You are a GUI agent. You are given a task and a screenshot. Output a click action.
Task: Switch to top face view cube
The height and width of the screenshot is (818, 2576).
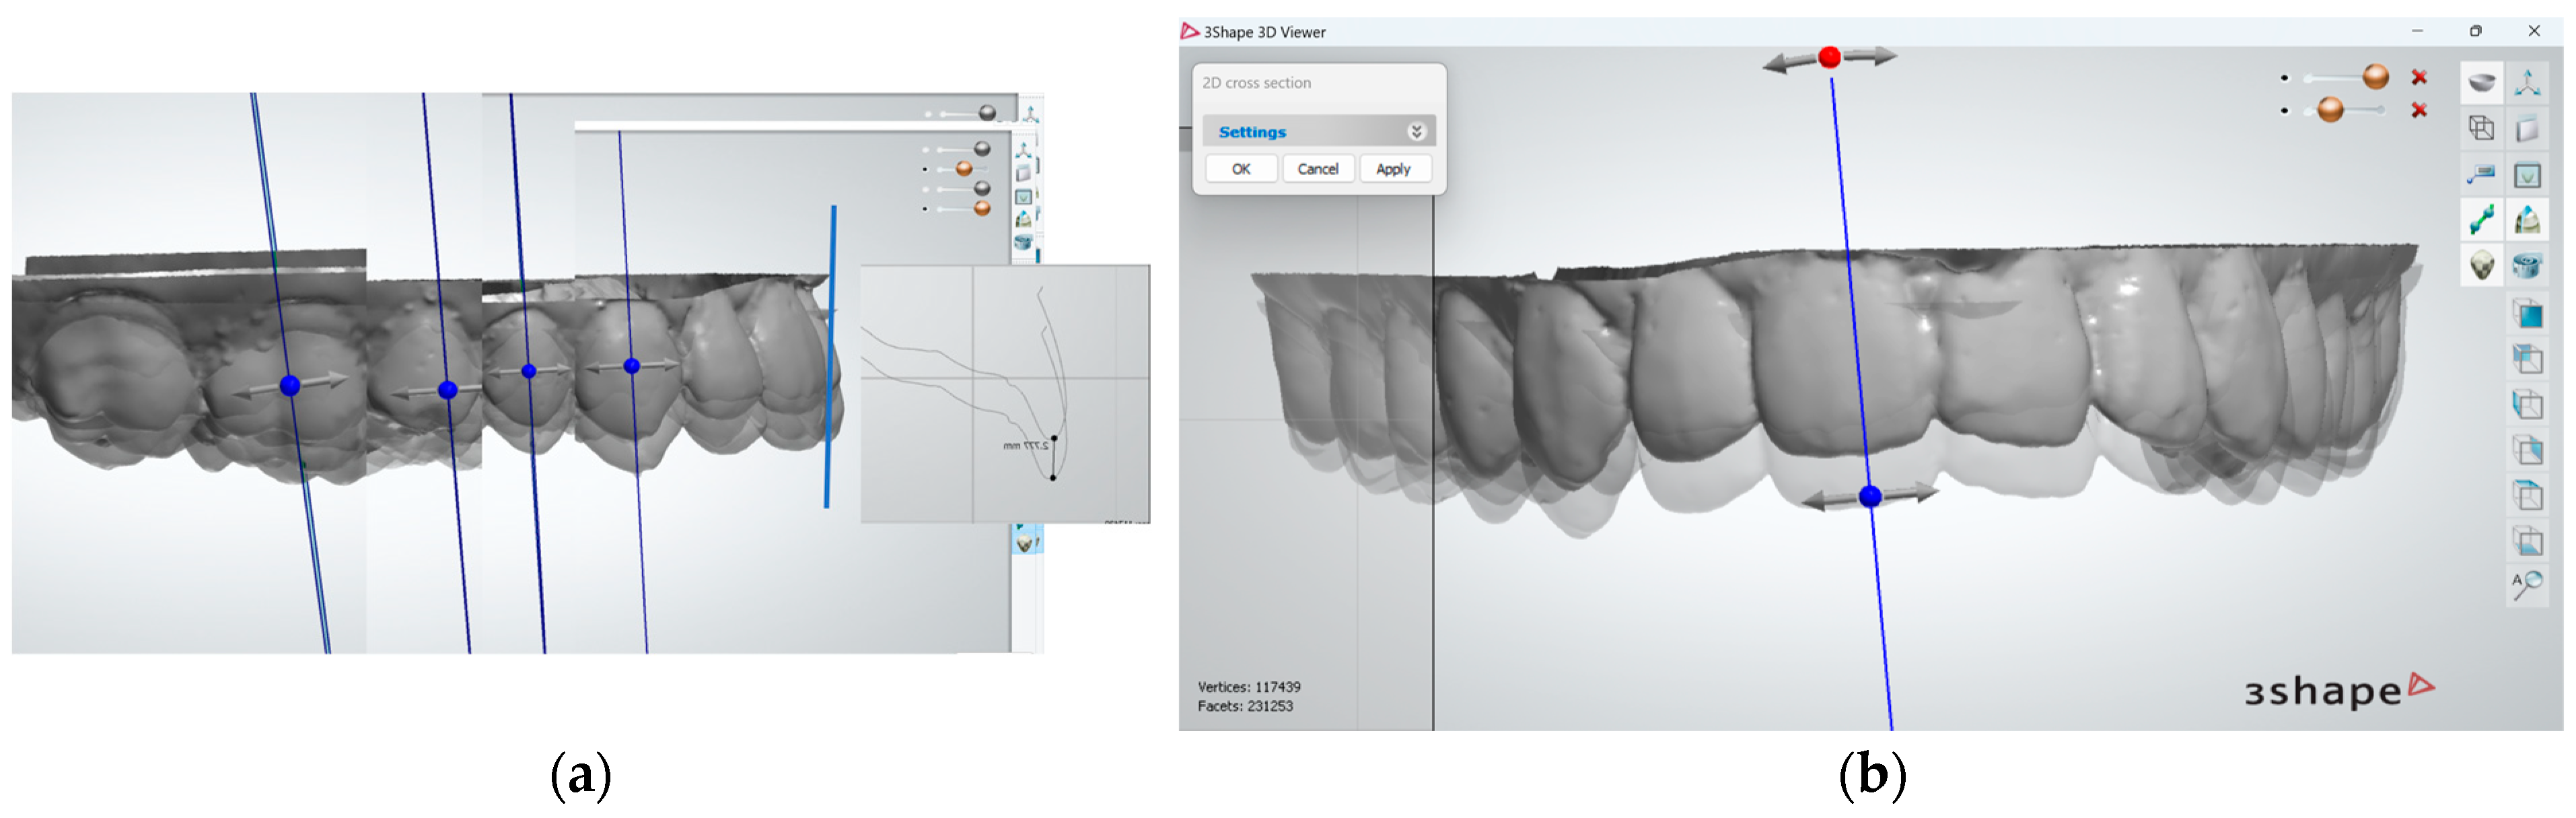(x=2527, y=495)
